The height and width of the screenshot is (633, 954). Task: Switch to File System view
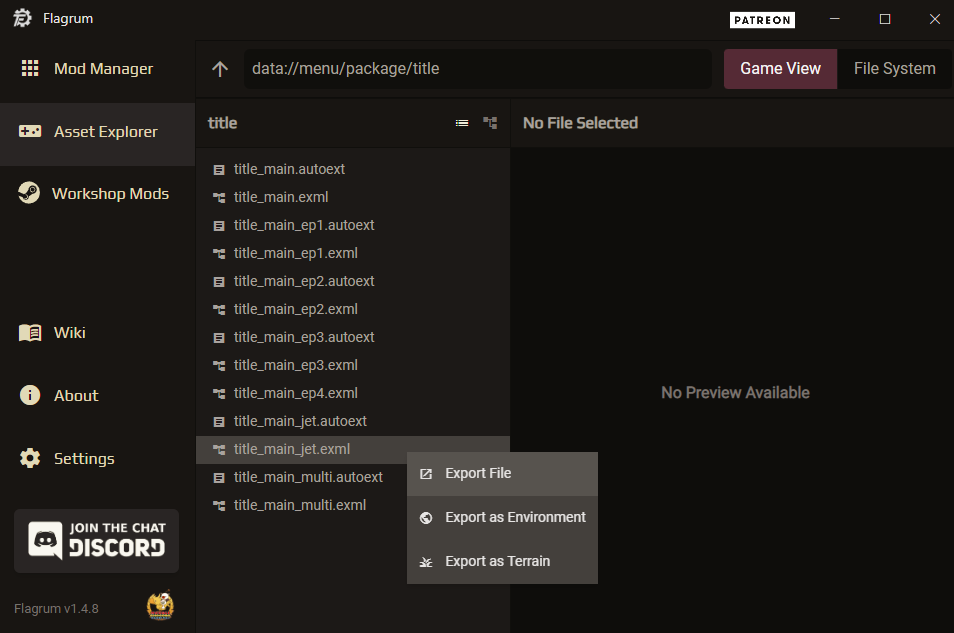894,69
